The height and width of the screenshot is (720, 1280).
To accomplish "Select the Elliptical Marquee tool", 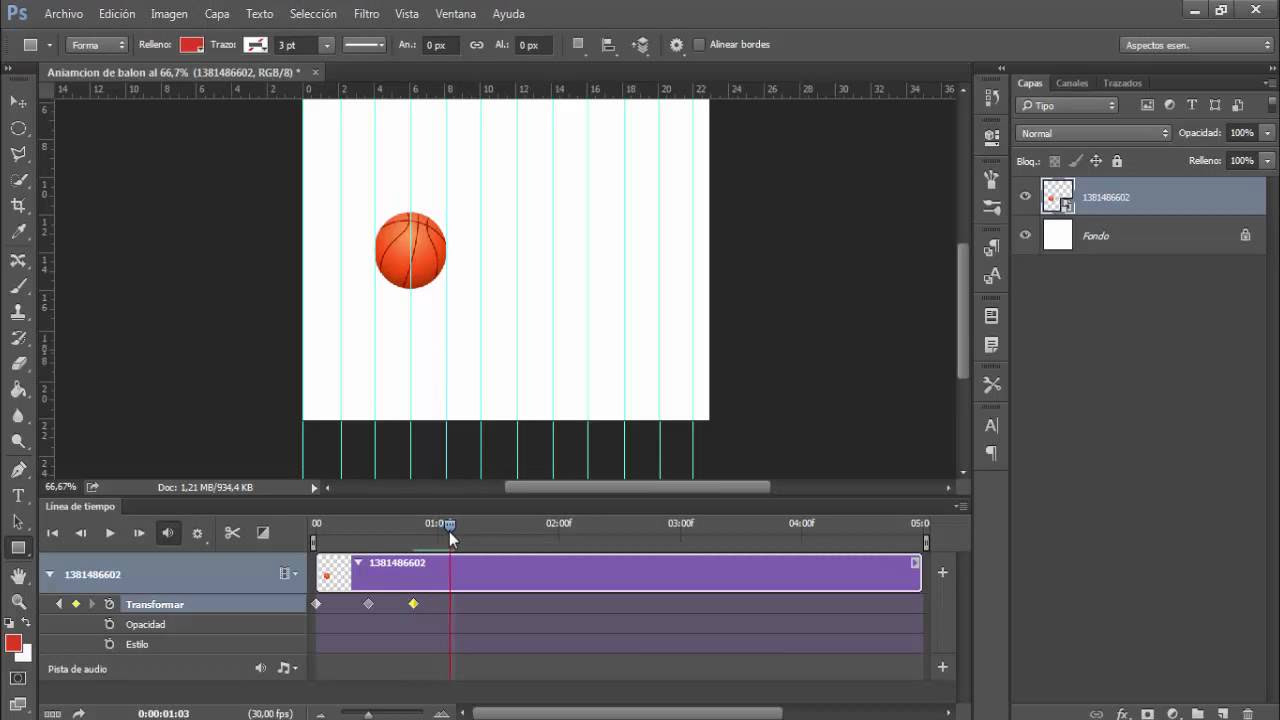I will pyautogui.click(x=18, y=128).
